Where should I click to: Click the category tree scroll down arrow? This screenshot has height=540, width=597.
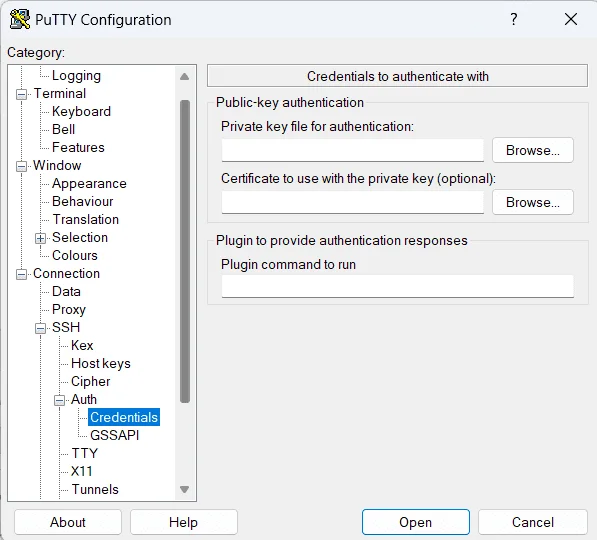(185, 489)
